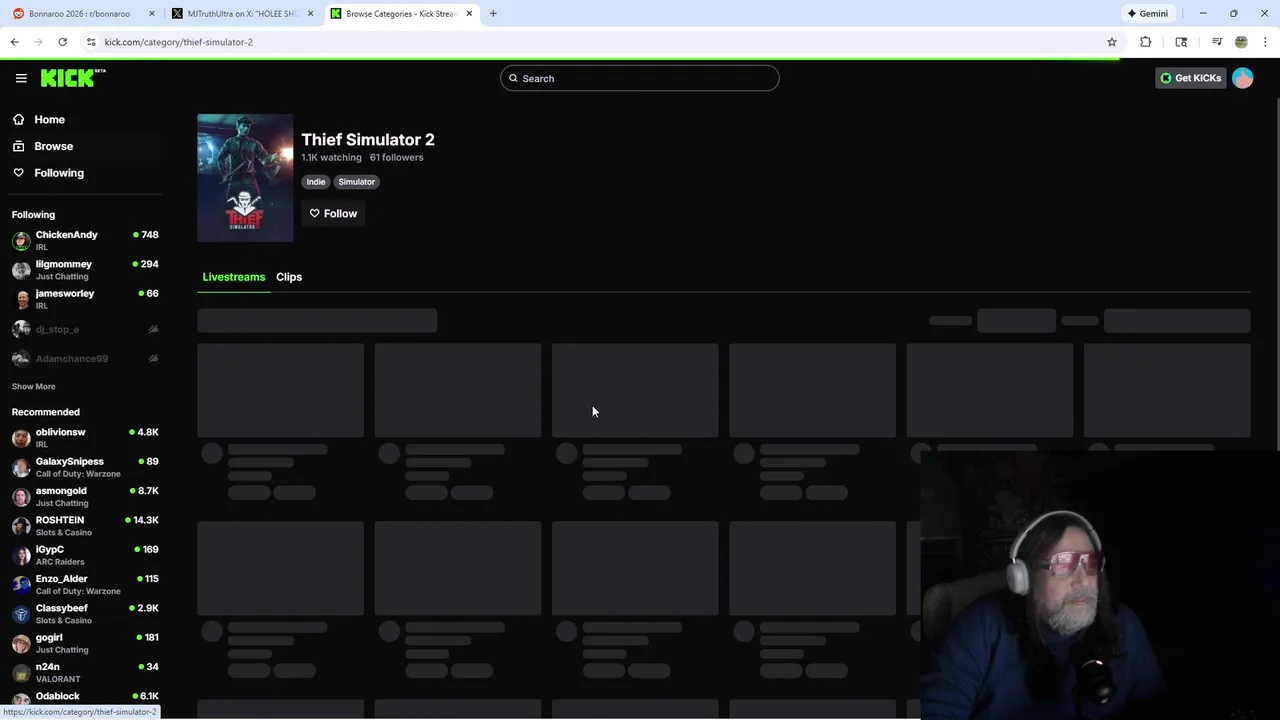Click Get KICKs button
This screenshot has height=720, width=1280.
tap(1190, 78)
